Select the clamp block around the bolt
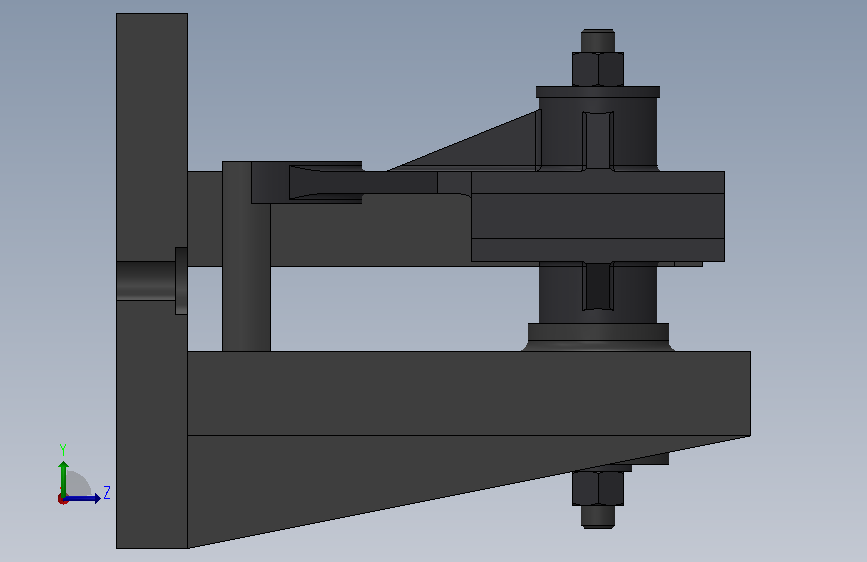Image resolution: width=867 pixels, height=562 pixels. [598, 216]
